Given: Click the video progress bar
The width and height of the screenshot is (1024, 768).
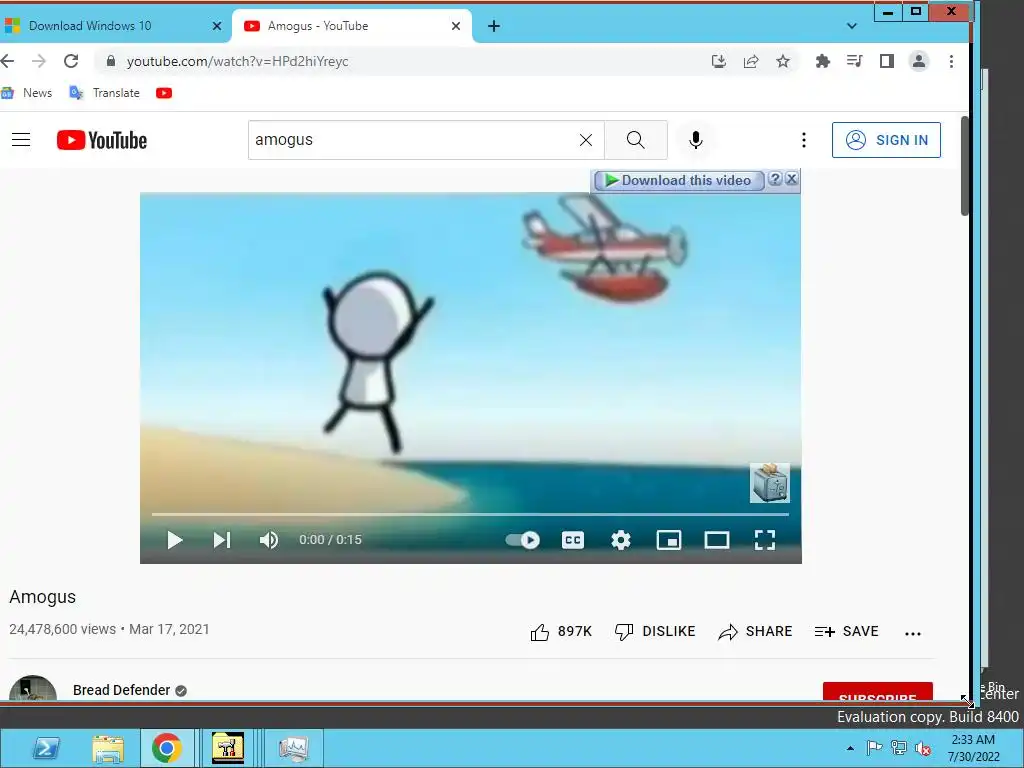Looking at the screenshot, I should (x=470, y=515).
